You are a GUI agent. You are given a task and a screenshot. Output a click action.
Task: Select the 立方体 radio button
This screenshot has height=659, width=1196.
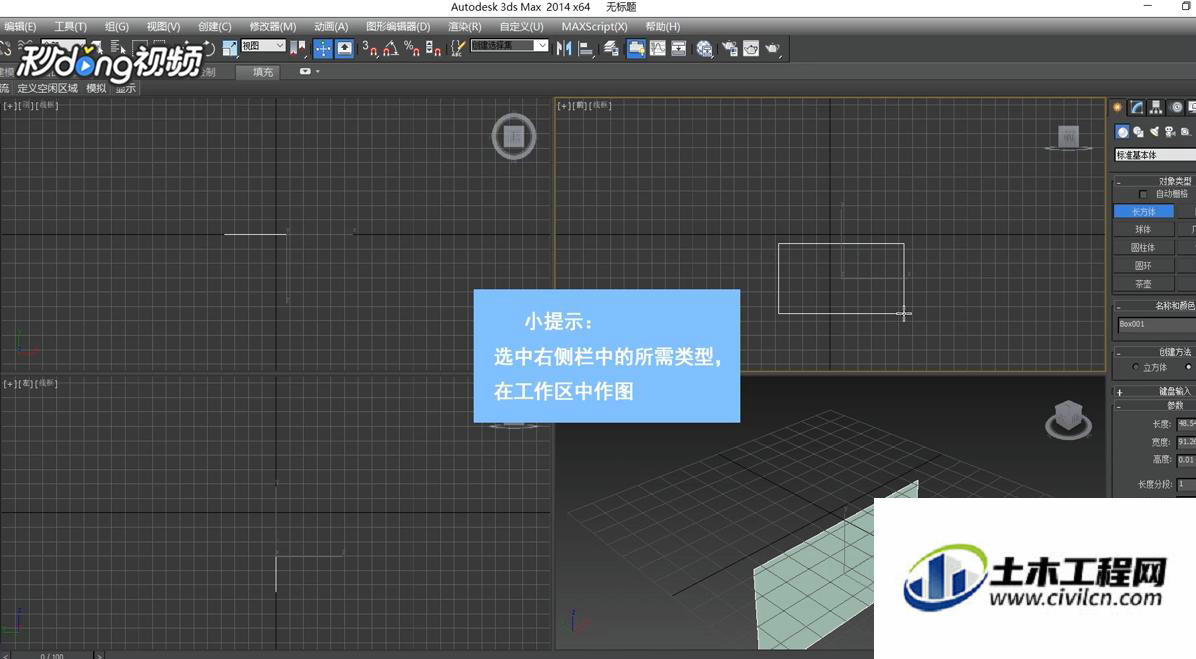coord(1136,368)
